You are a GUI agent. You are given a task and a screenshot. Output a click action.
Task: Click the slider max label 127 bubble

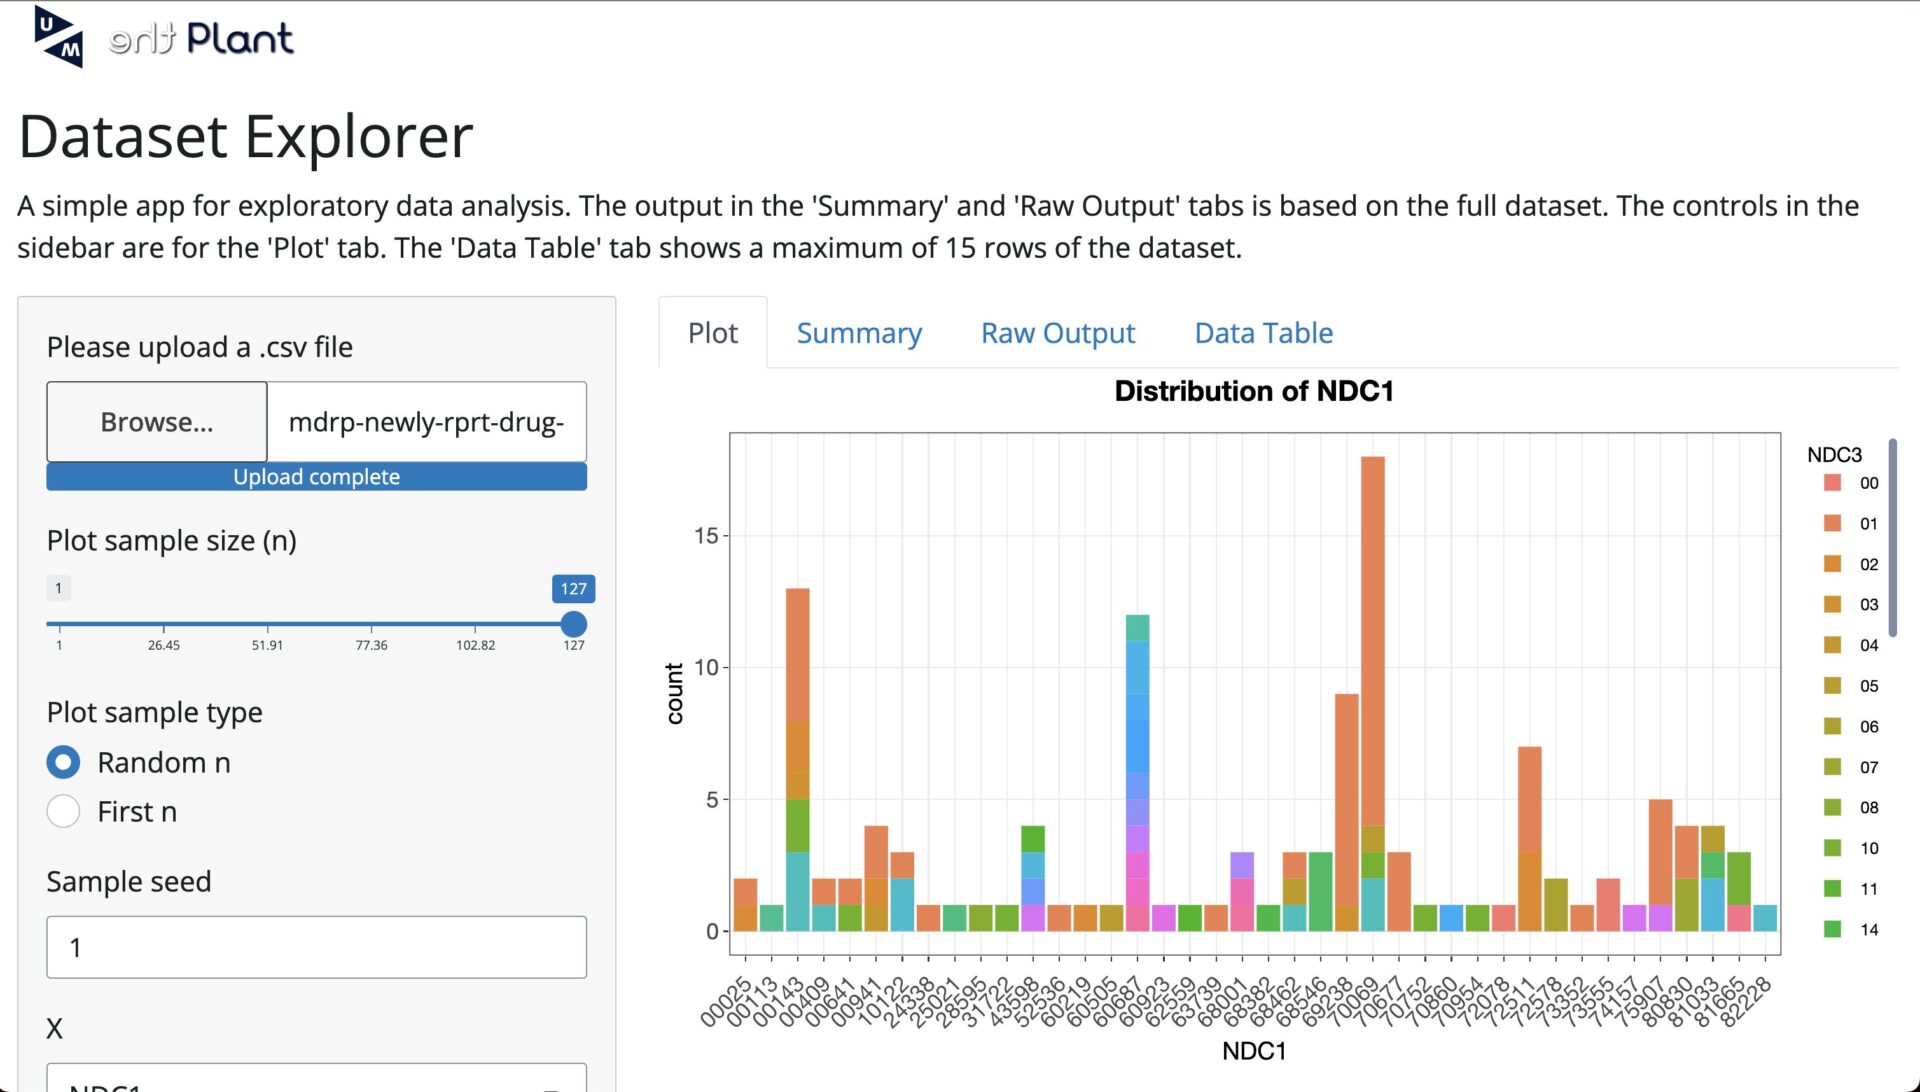(573, 589)
